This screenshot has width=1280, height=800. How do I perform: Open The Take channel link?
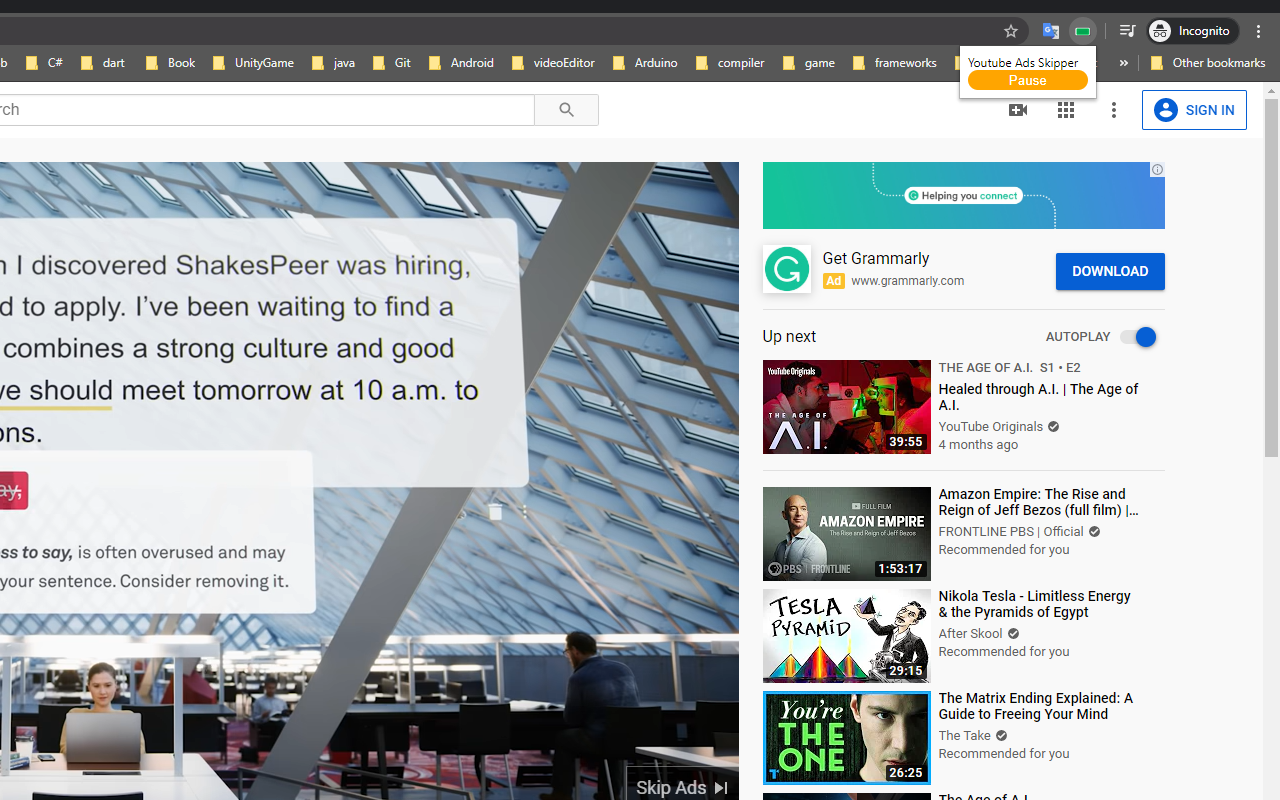pos(964,736)
